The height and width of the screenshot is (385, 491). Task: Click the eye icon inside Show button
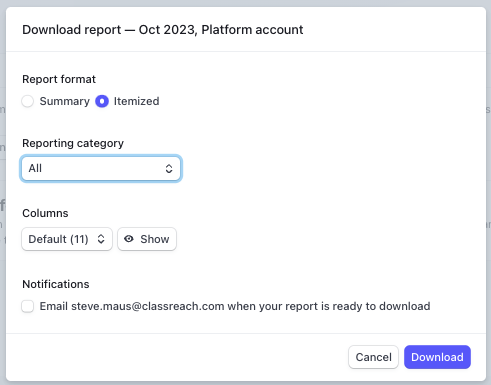129,239
